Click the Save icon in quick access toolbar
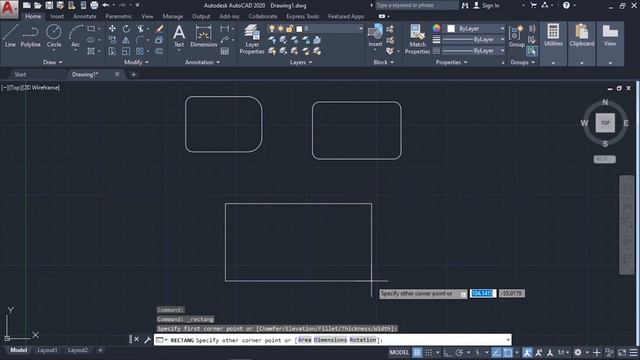Viewport: 640px width, 360px height. pyautogui.click(x=49, y=5)
